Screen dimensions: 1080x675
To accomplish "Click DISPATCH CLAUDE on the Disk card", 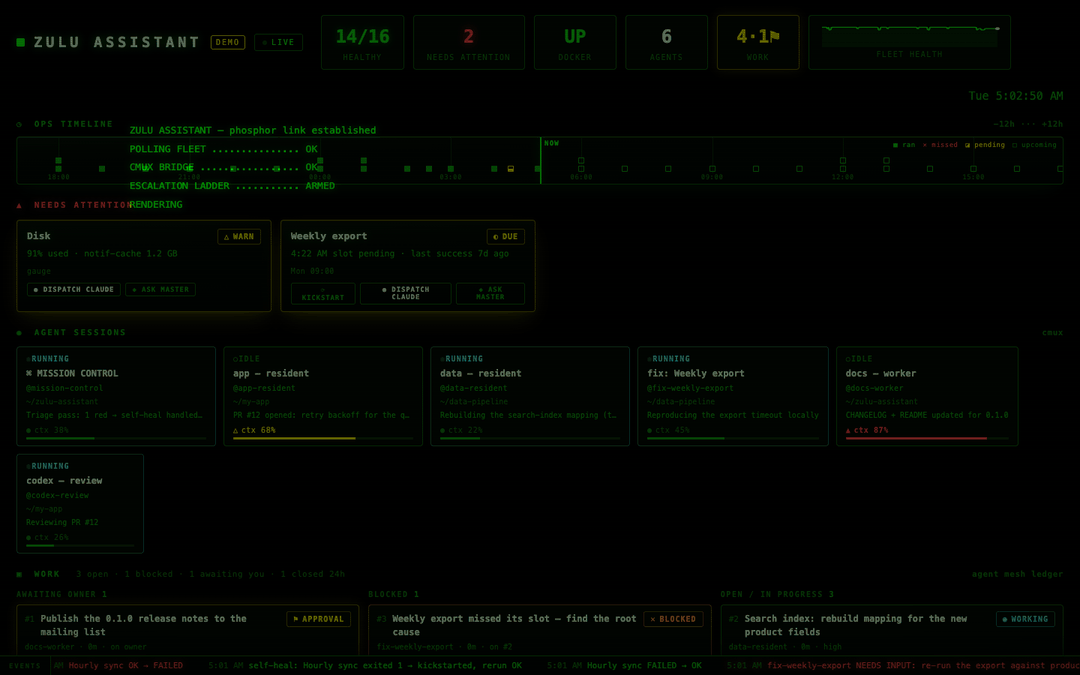I will [x=74, y=289].
